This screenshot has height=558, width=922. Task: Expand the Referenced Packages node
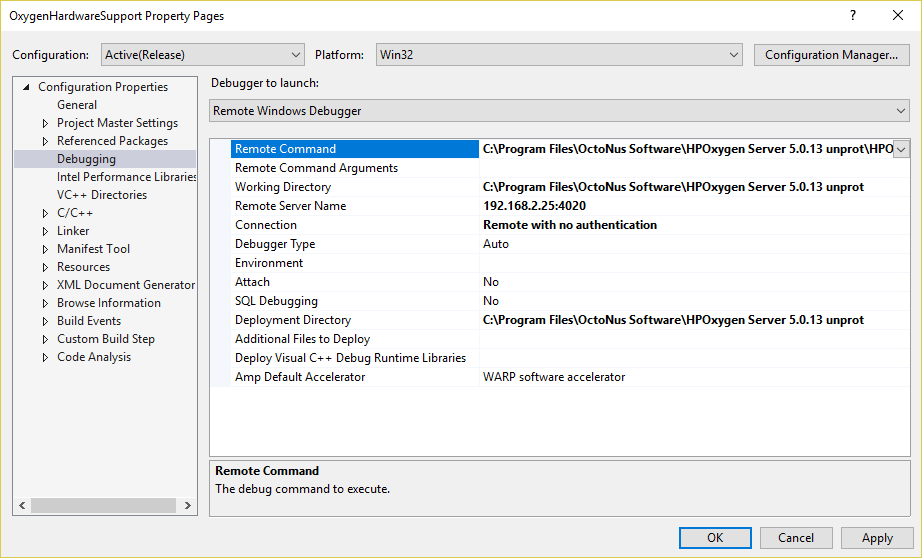tap(45, 141)
